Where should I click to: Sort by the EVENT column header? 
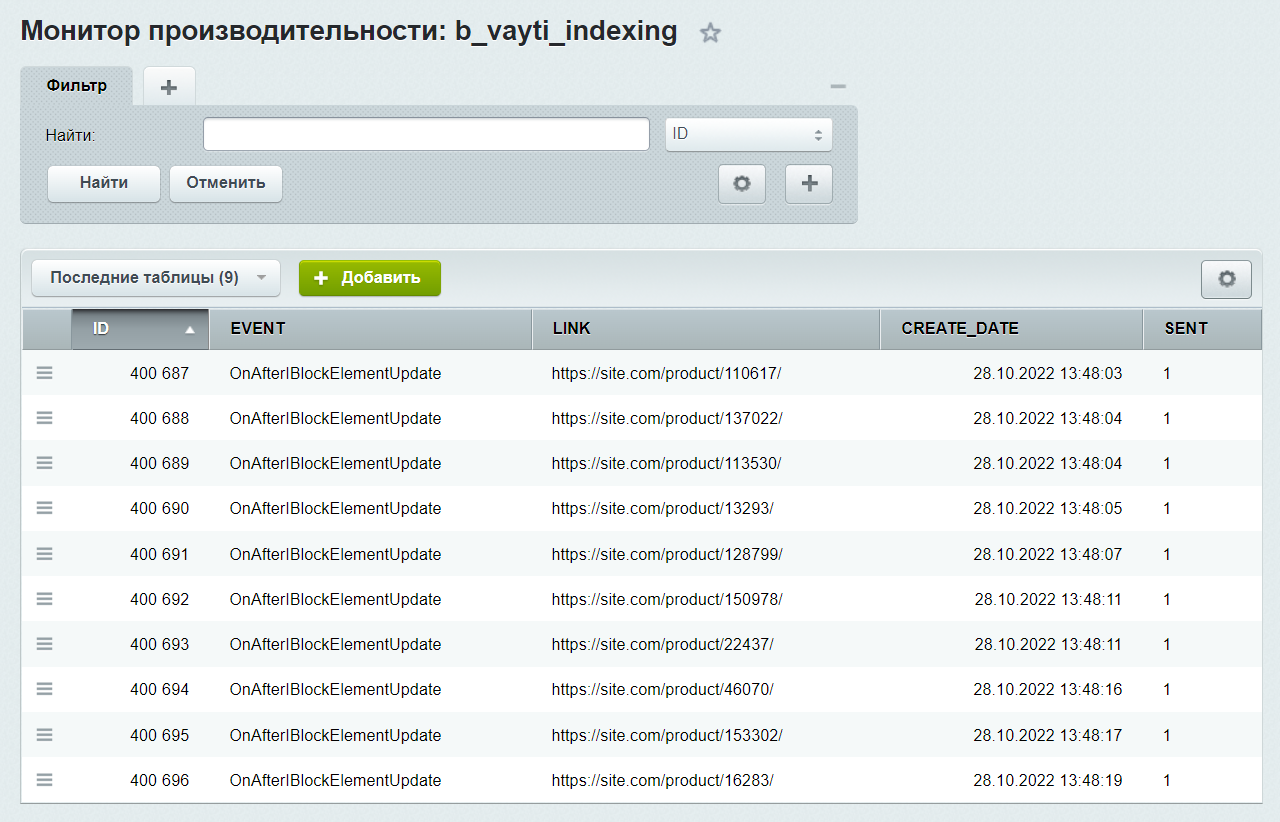pos(370,328)
